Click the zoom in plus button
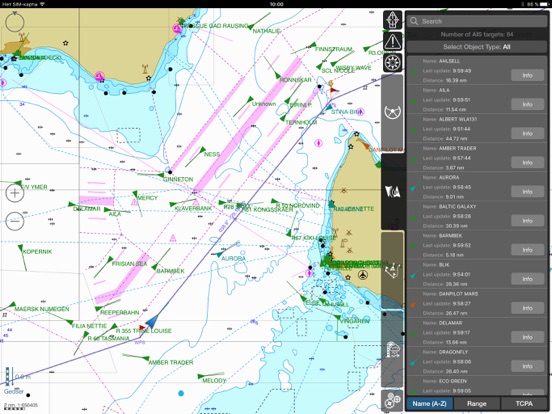This screenshot has height=414, width=552. pyautogui.click(x=15, y=193)
